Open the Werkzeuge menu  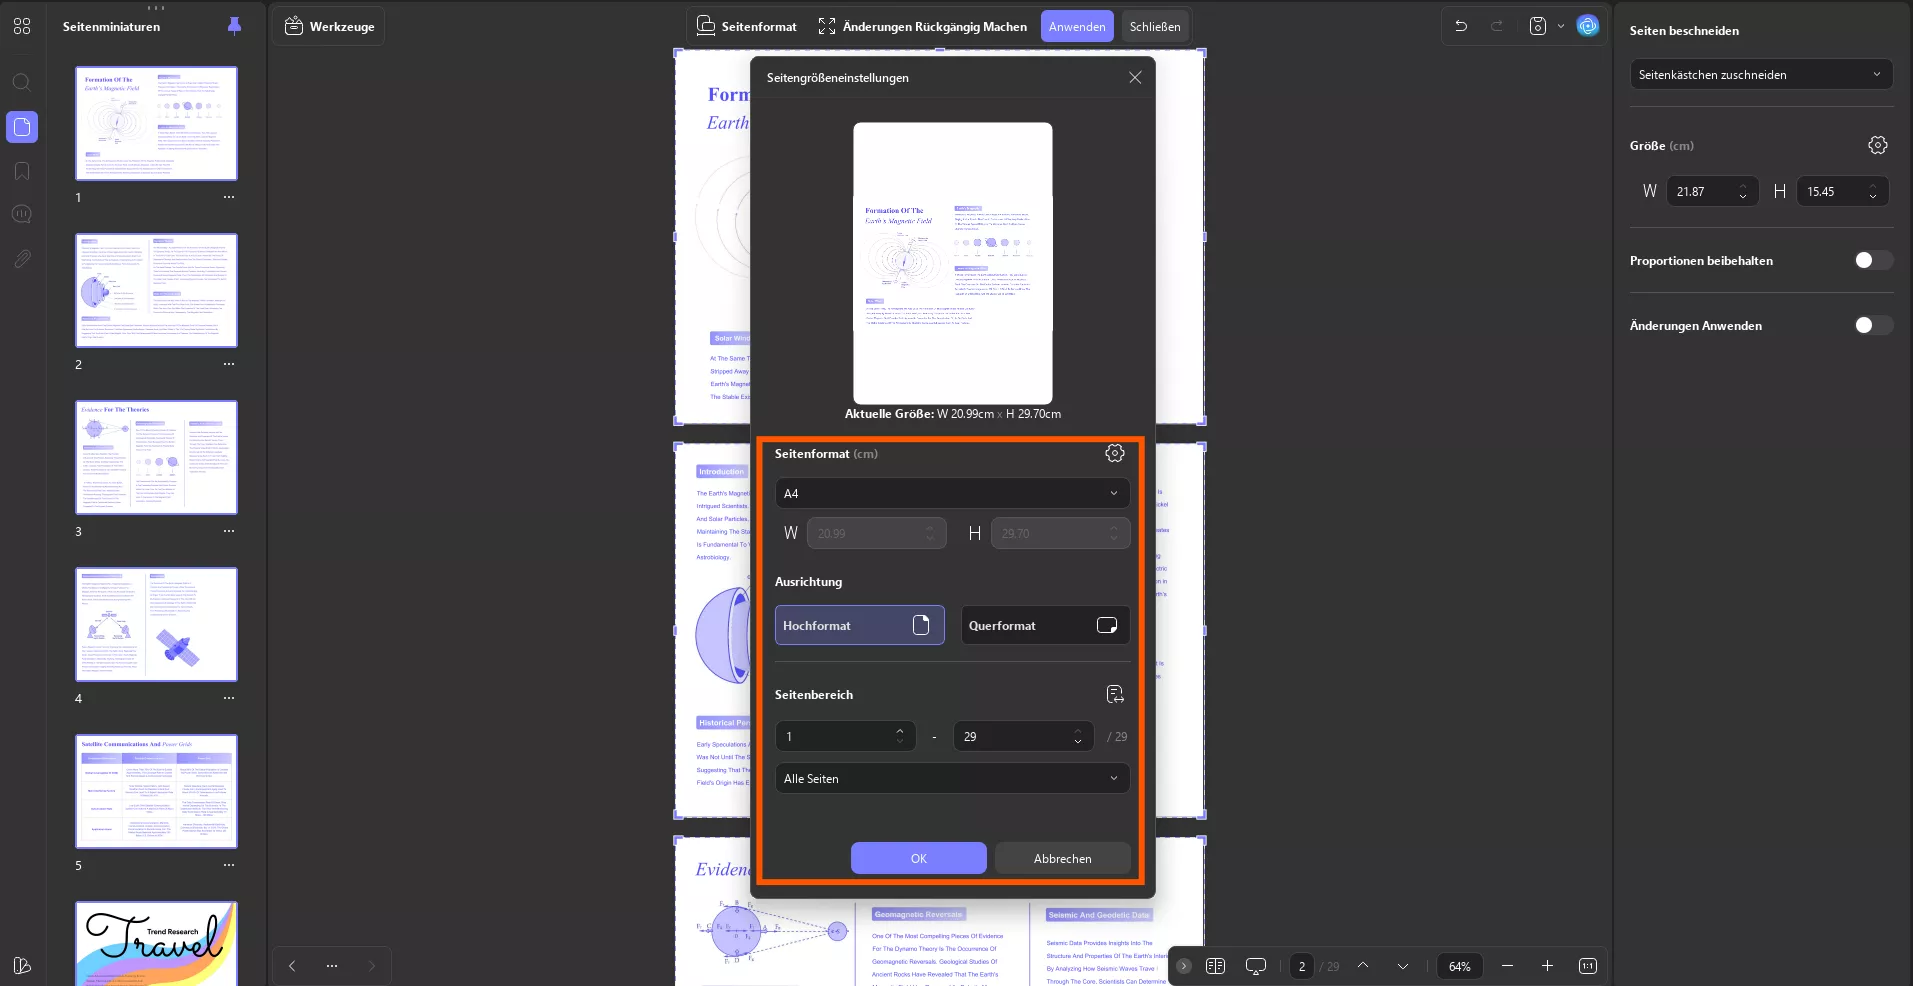coord(329,26)
